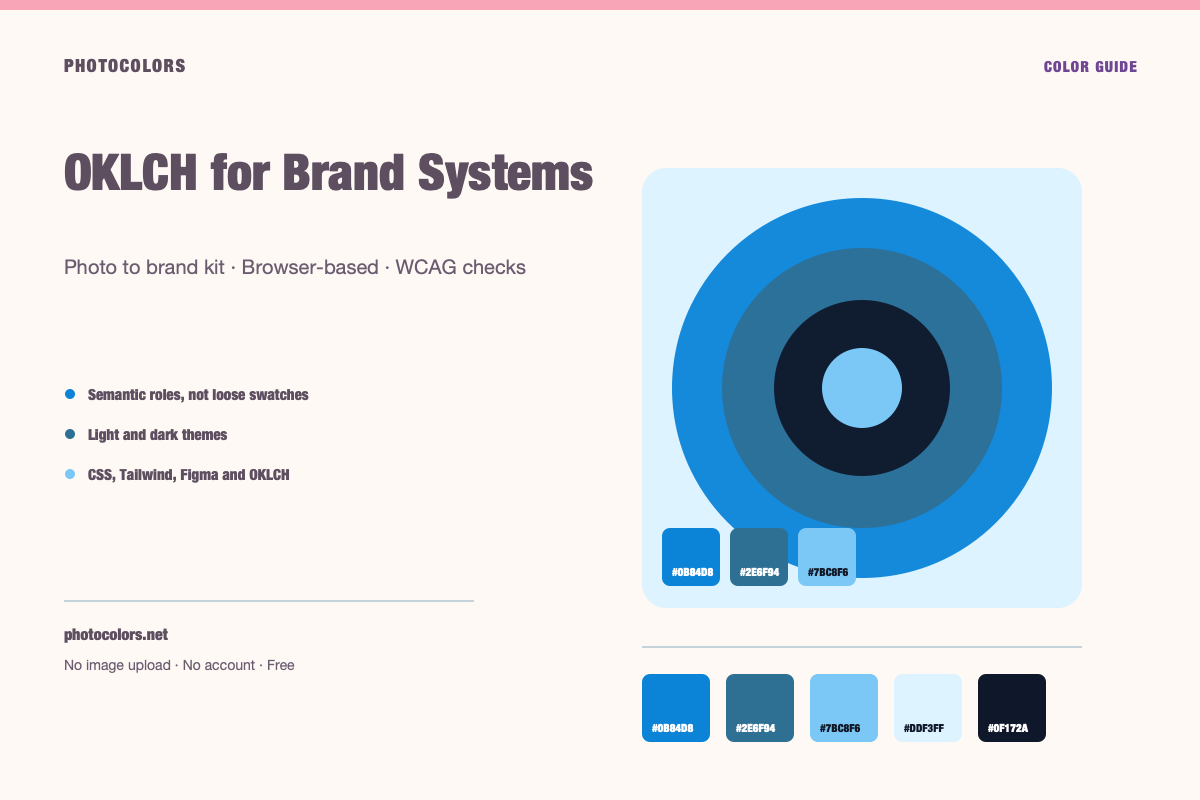This screenshot has height=800, width=1200.
Task: Select the "OKLCH for Brand Systems" headline
Action: pos(329,173)
